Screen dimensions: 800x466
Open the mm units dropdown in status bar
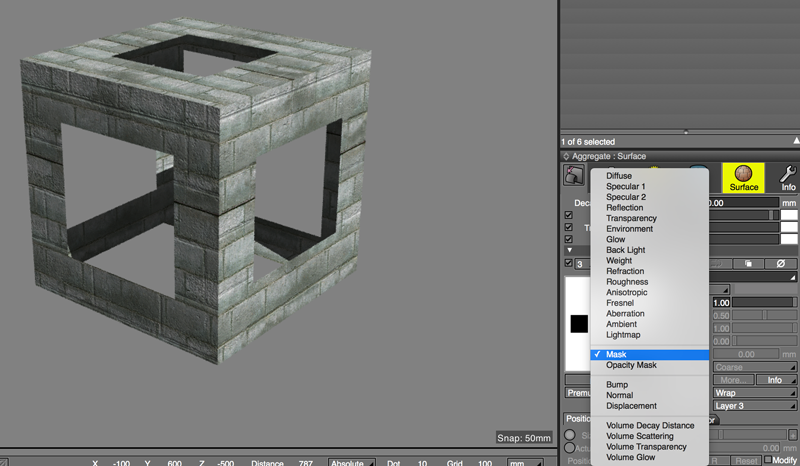[525, 462]
